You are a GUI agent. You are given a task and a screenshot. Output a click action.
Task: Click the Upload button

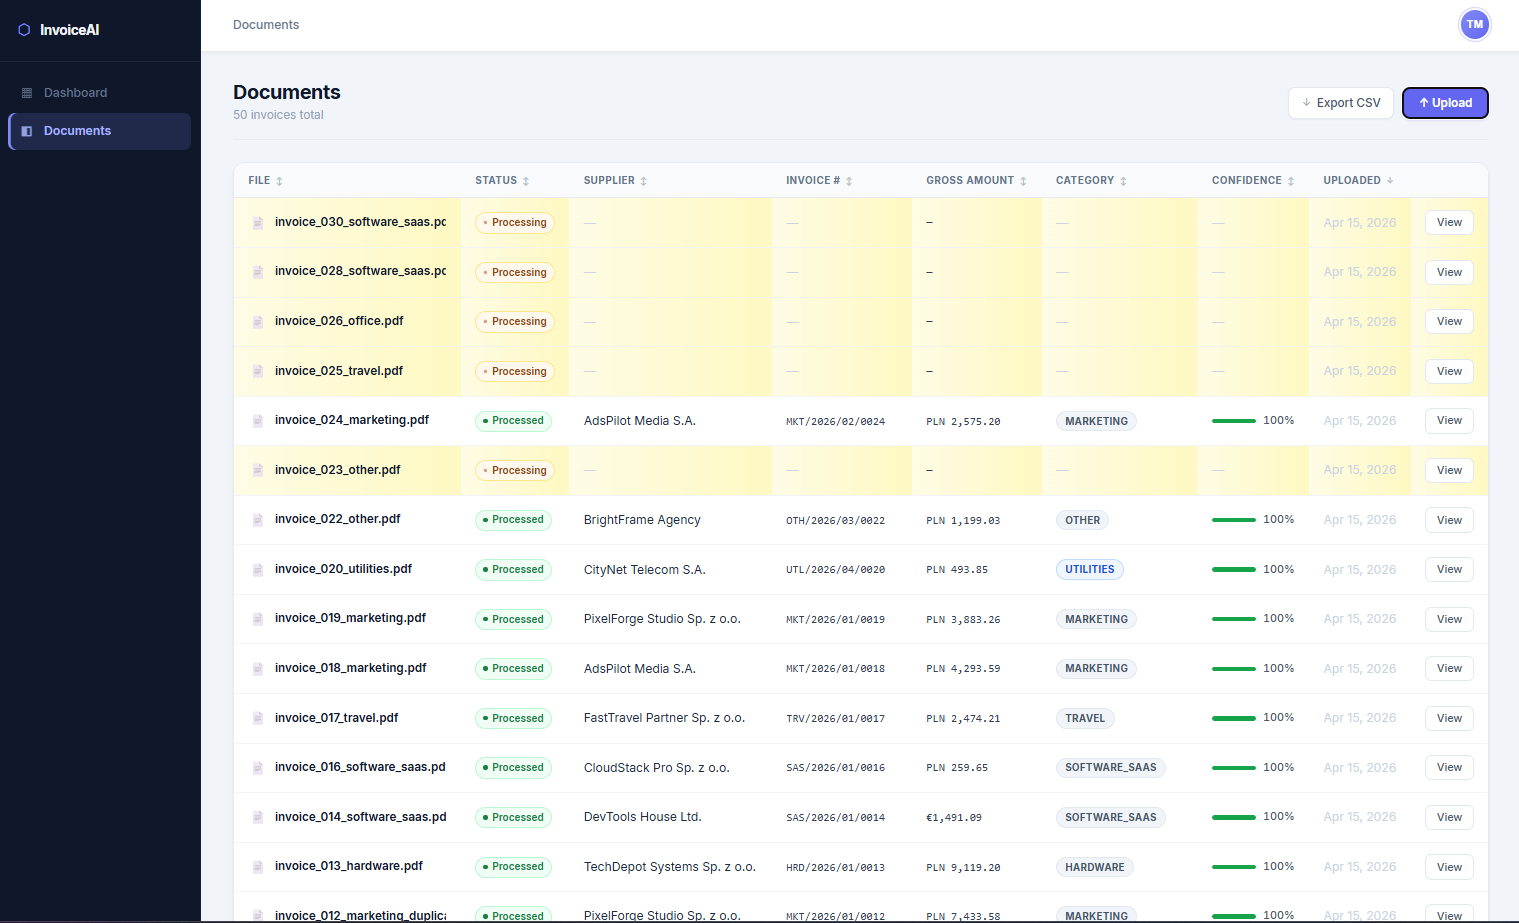coord(1444,103)
